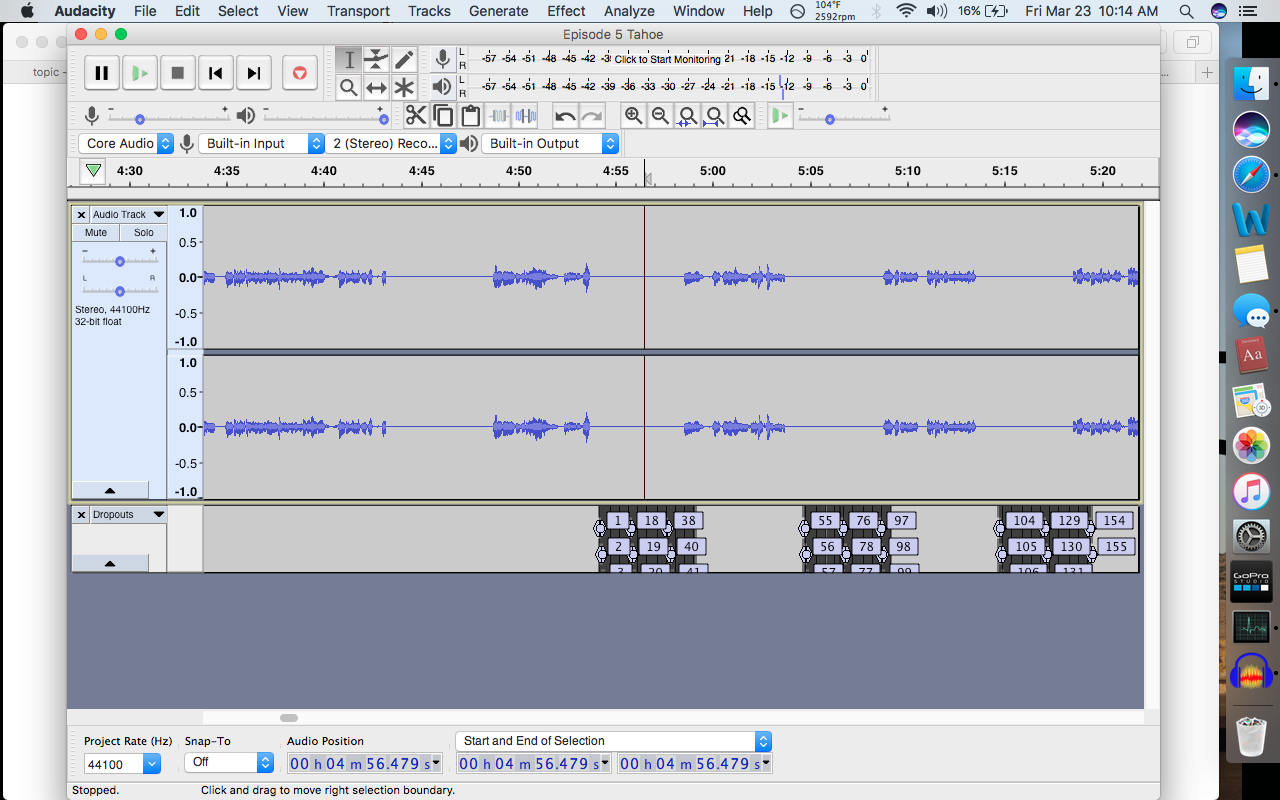Click Fit Project zoom icon
The image size is (1280, 800).
[714, 116]
